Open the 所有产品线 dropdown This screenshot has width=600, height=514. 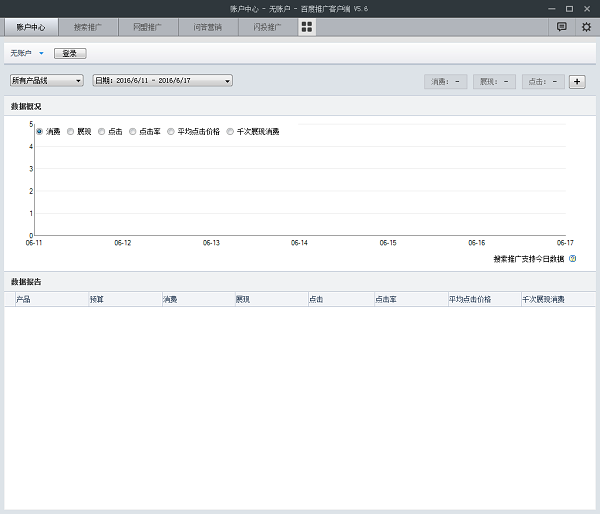click(47, 80)
